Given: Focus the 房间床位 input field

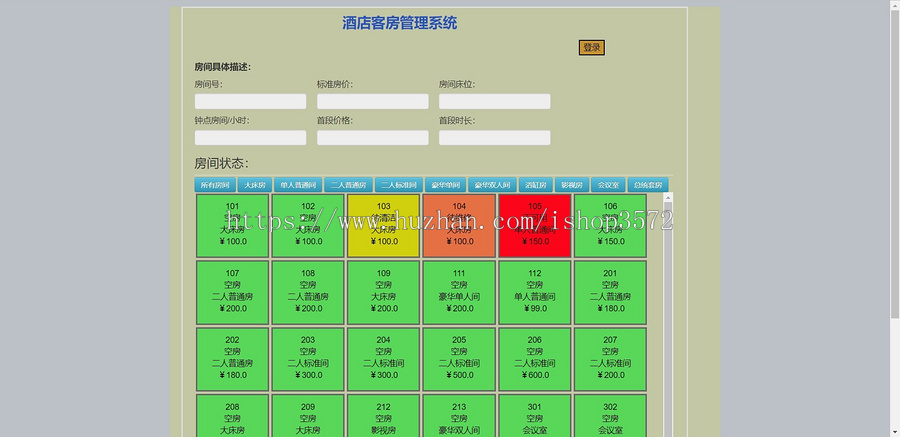Looking at the screenshot, I should click(x=495, y=102).
